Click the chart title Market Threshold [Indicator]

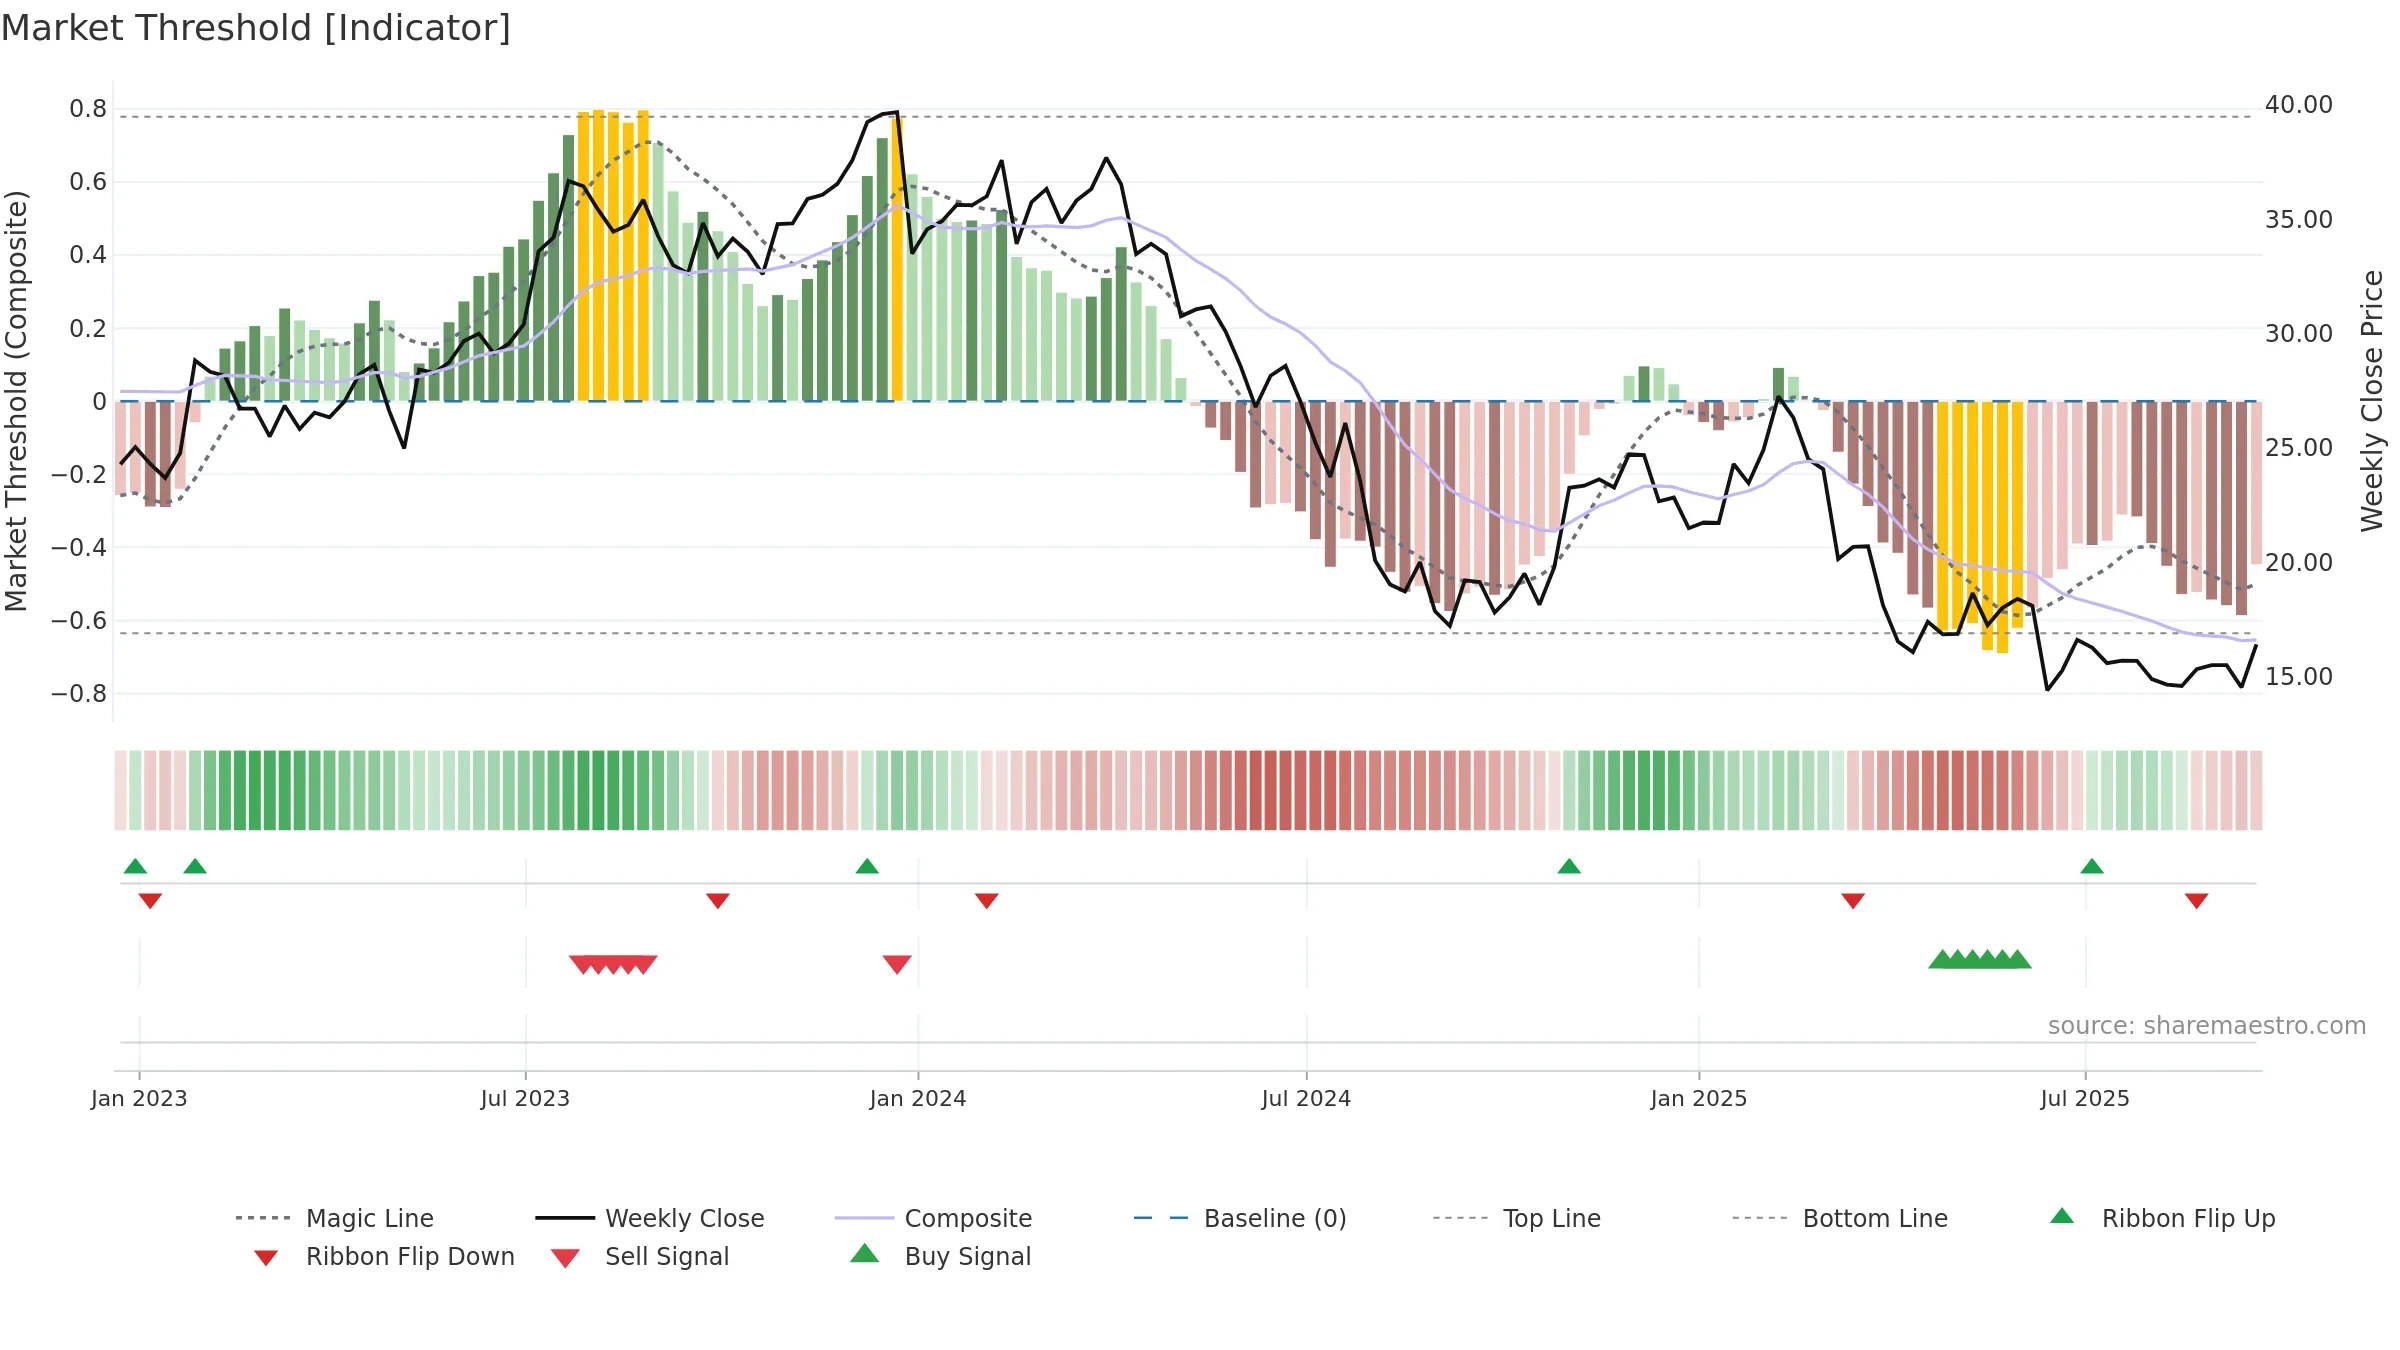(256, 28)
